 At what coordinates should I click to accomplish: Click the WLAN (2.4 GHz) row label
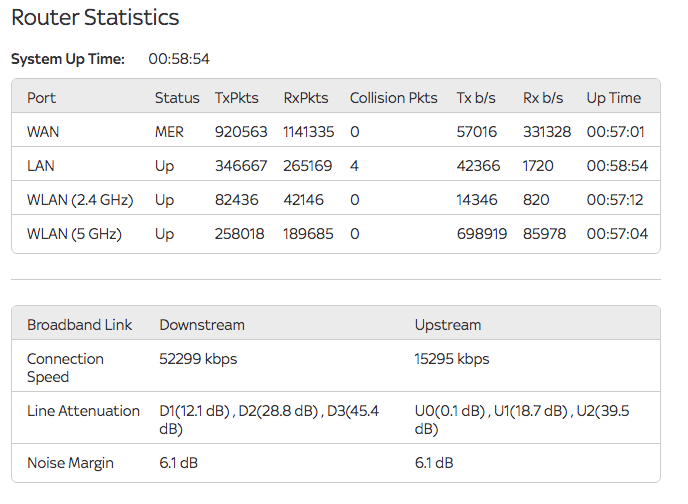(x=80, y=200)
